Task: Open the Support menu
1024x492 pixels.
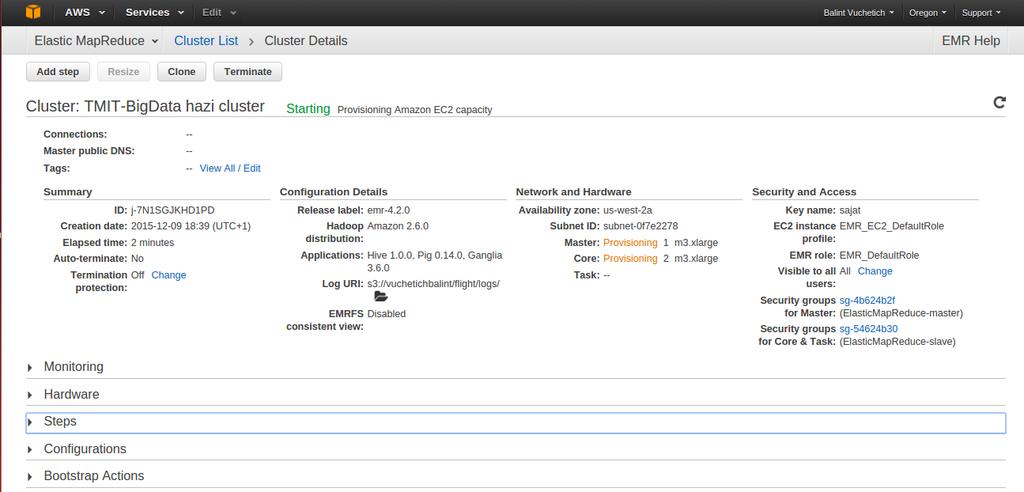Action: 982,12
